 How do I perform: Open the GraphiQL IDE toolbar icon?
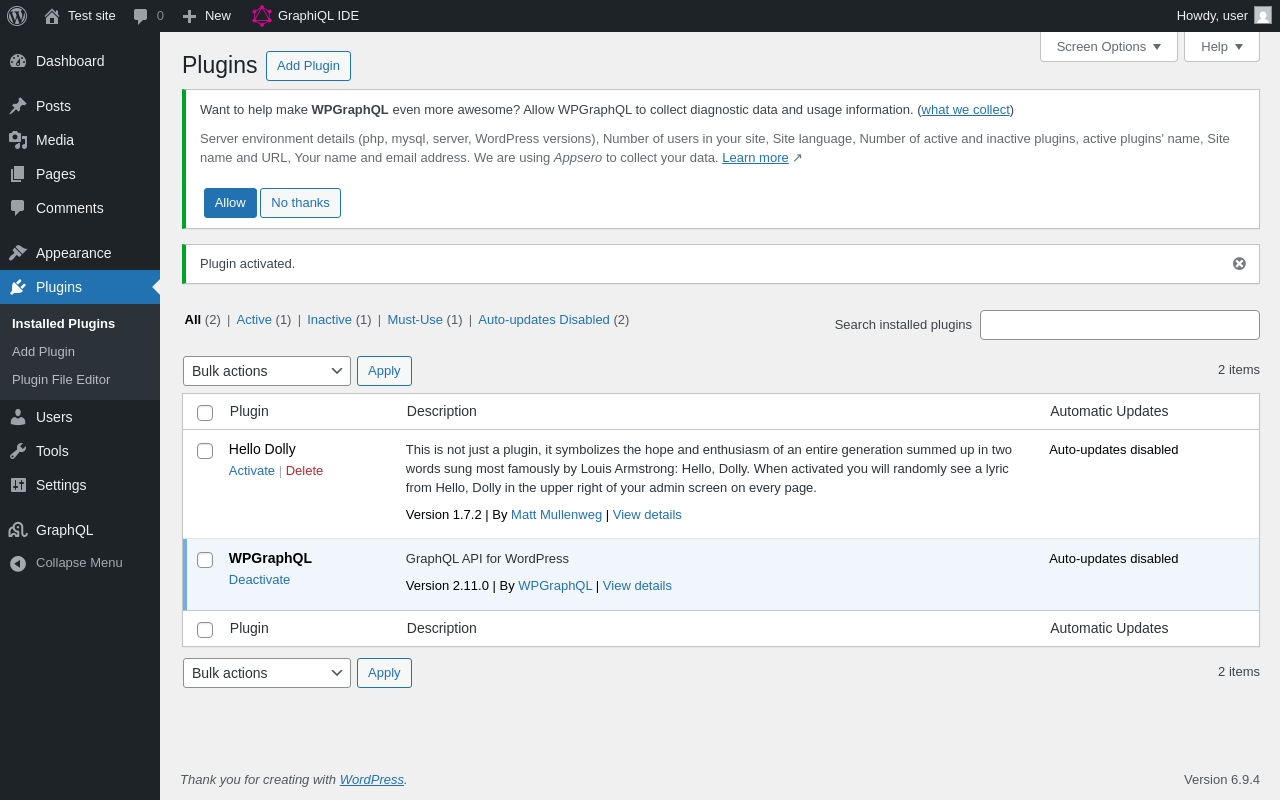click(262, 16)
